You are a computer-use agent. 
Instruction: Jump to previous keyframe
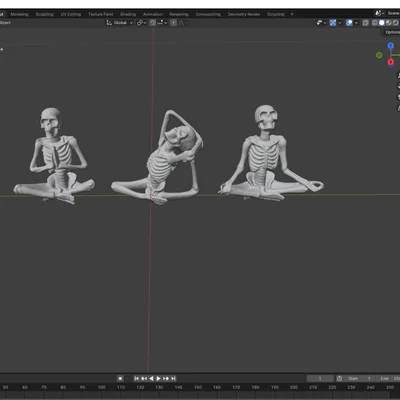(x=144, y=378)
